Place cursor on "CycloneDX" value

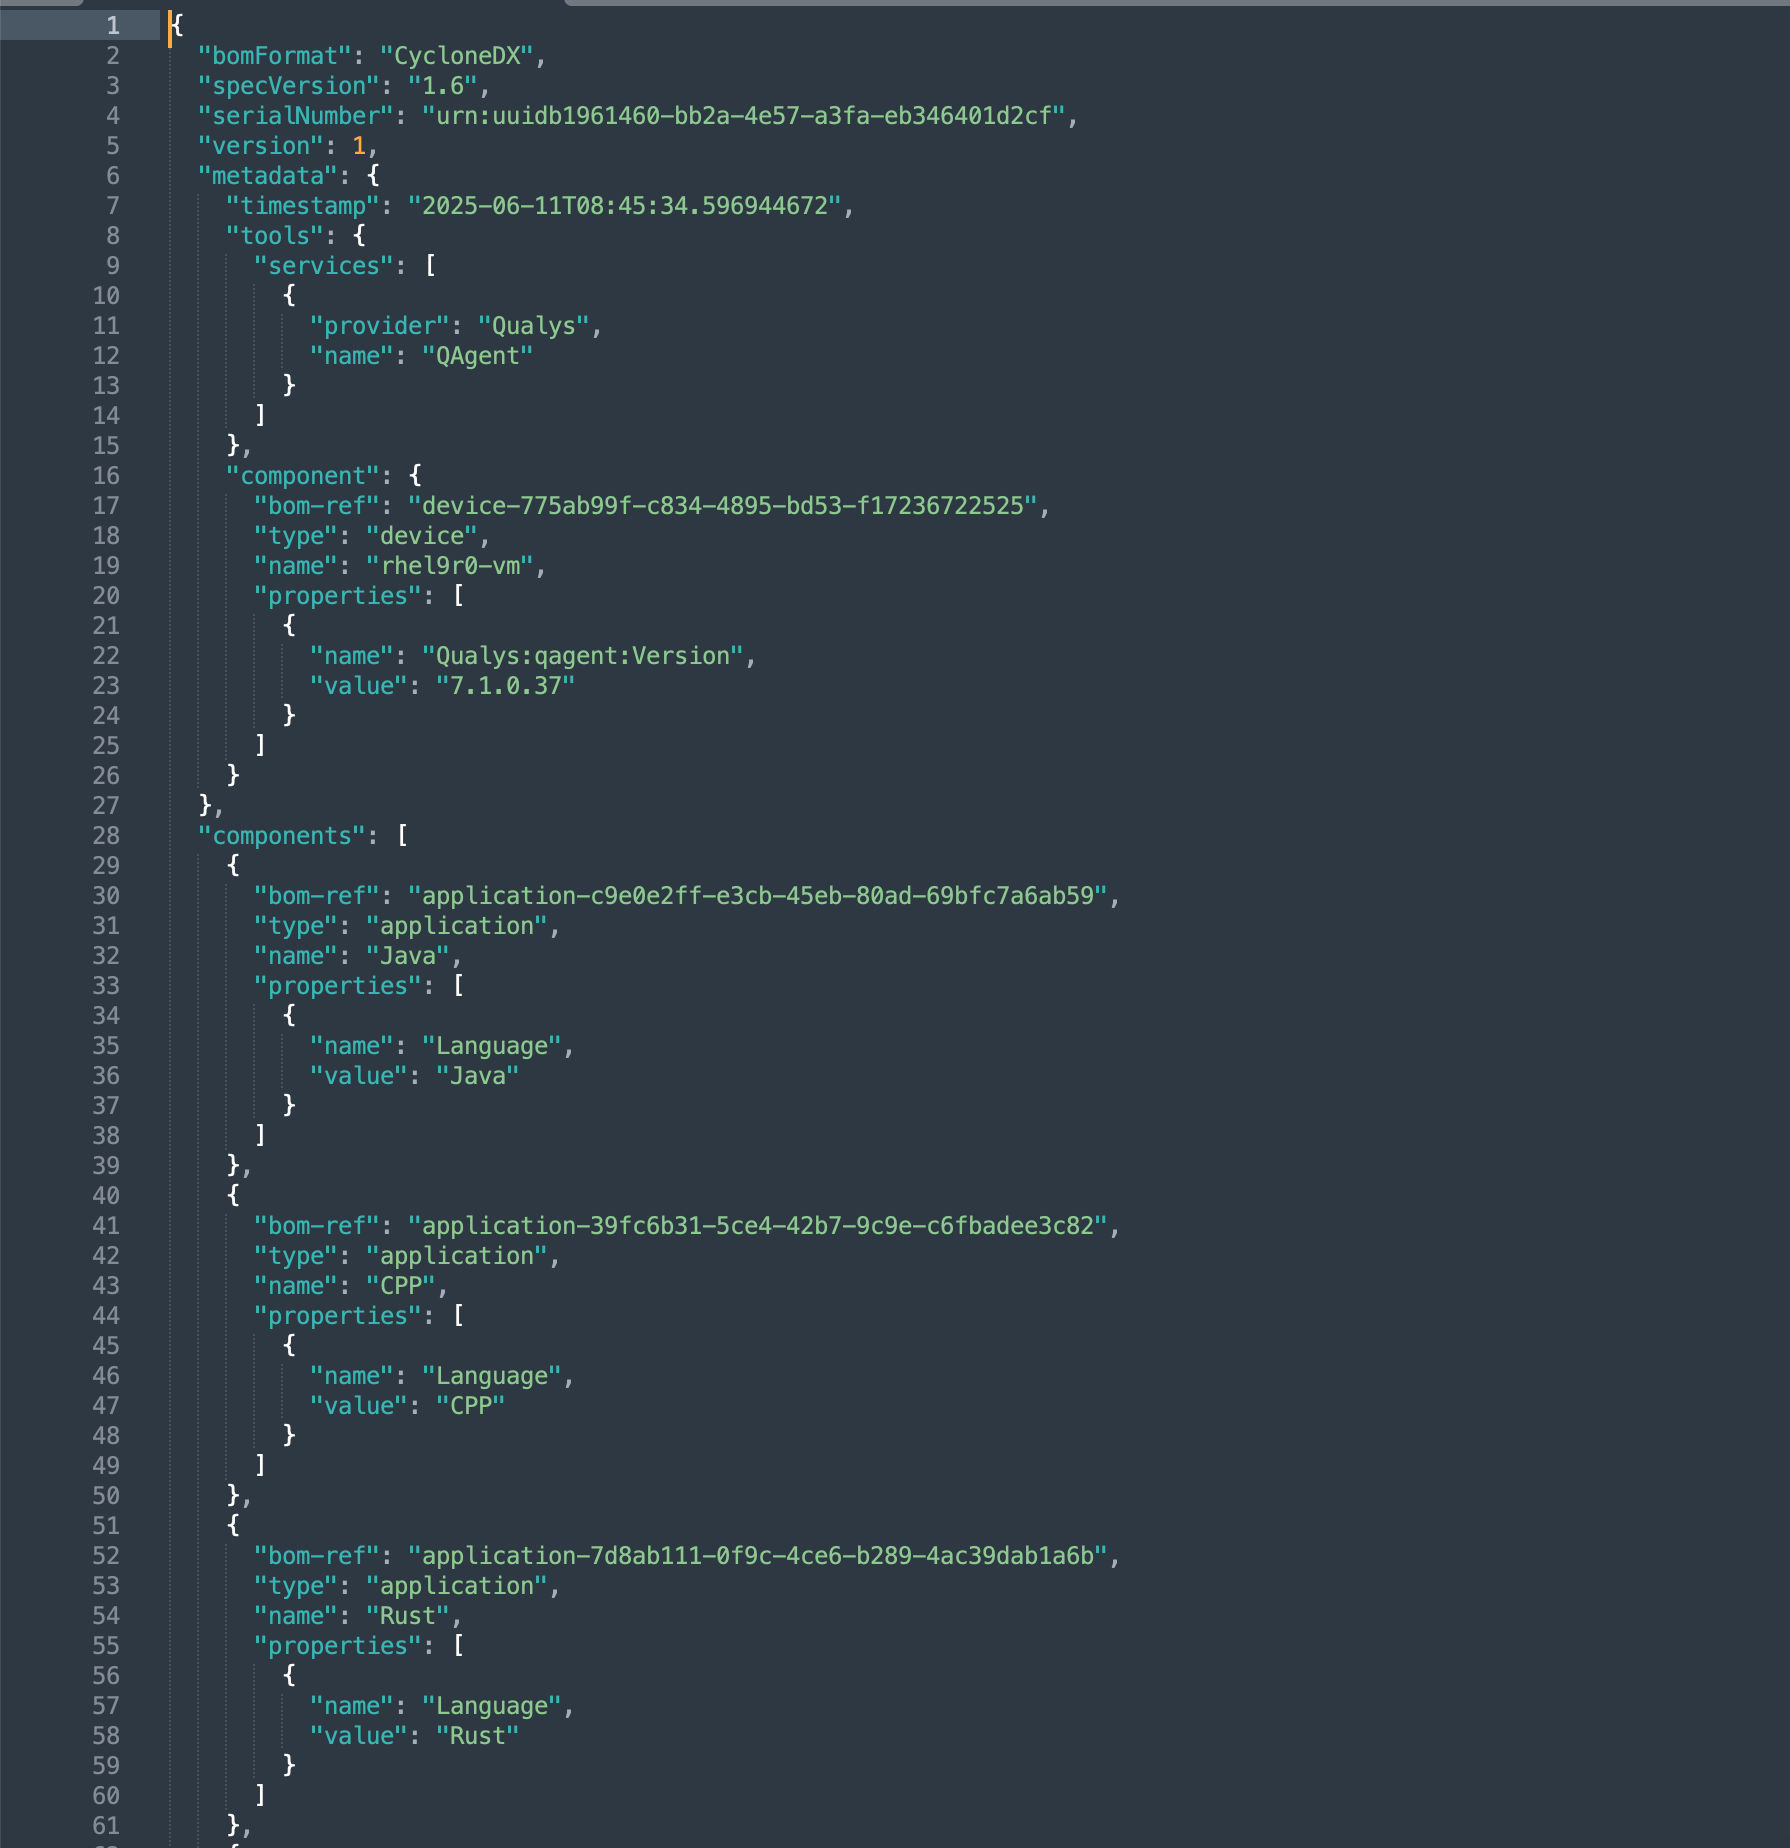(457, 56)
